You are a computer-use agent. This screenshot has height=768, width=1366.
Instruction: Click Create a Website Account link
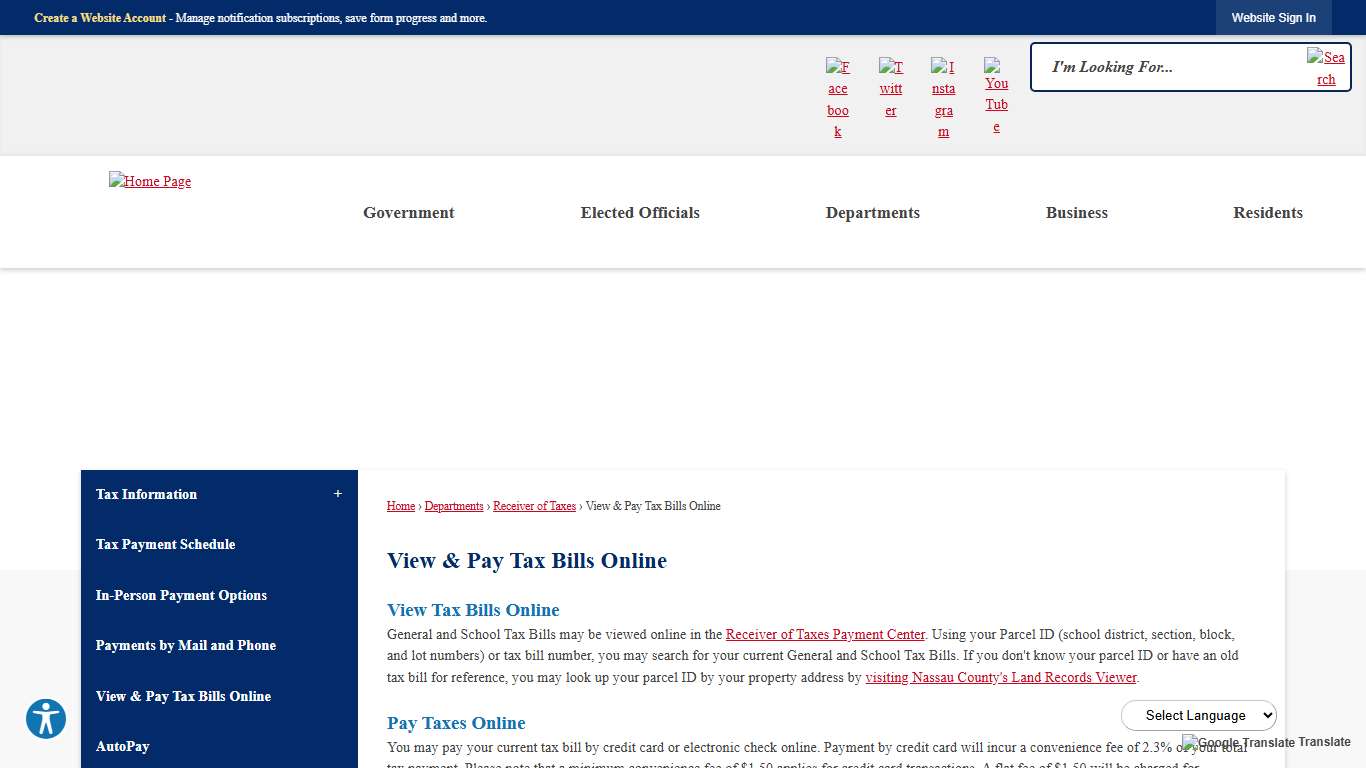coord(100,17)
